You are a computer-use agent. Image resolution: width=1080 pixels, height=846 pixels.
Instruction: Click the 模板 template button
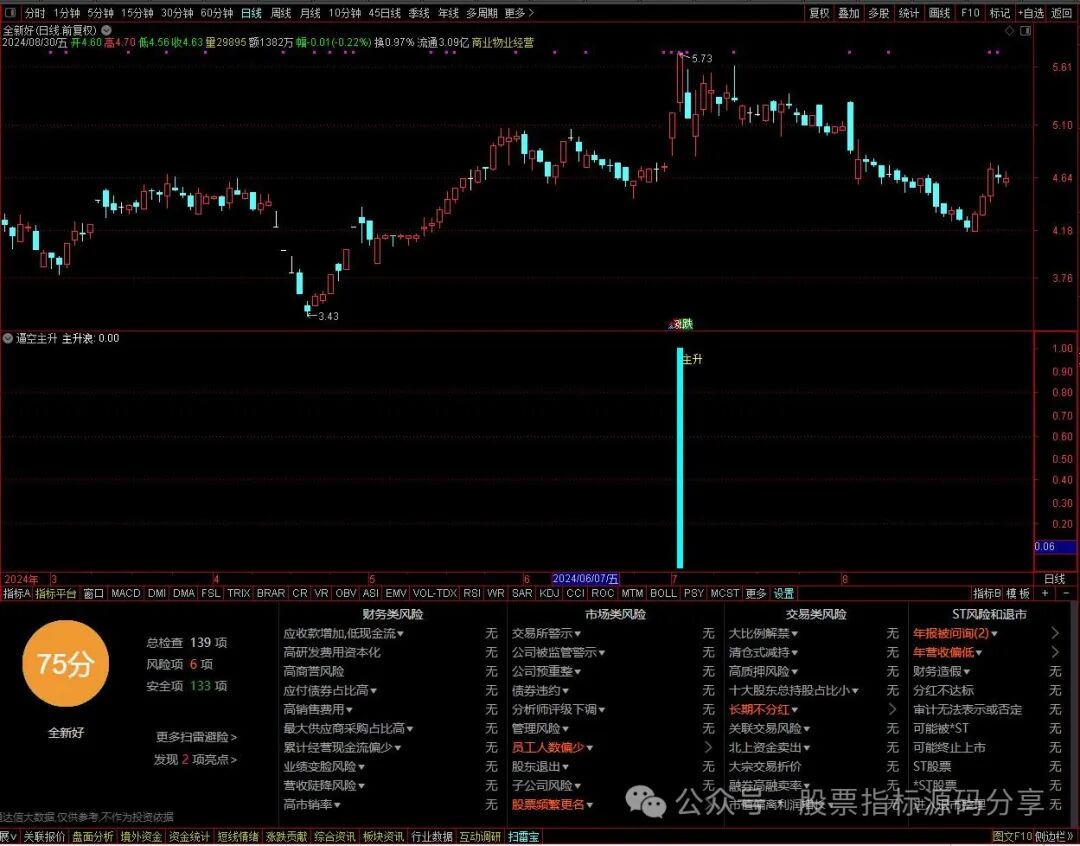[x=1018, y=593]
